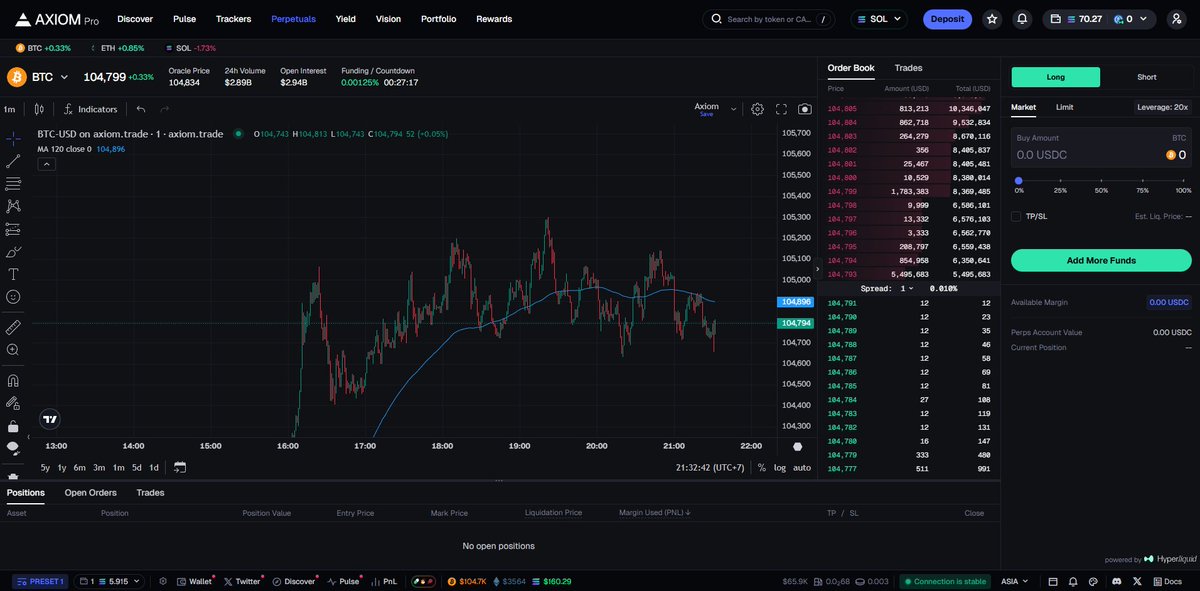Undo the last chart action
Image resolution: width=1200 pixels, height=591 pixels.
141,109
